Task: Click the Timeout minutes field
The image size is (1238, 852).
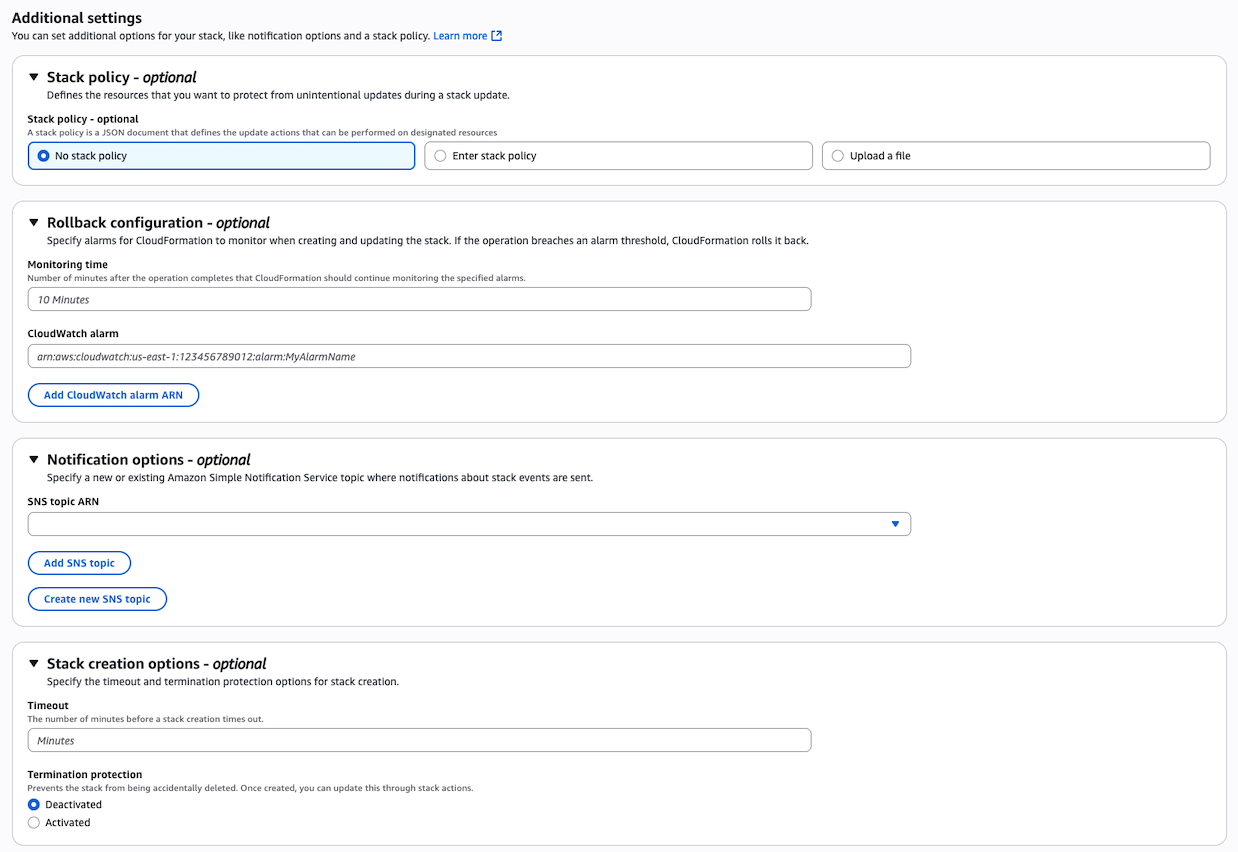Action: (419, 739)
